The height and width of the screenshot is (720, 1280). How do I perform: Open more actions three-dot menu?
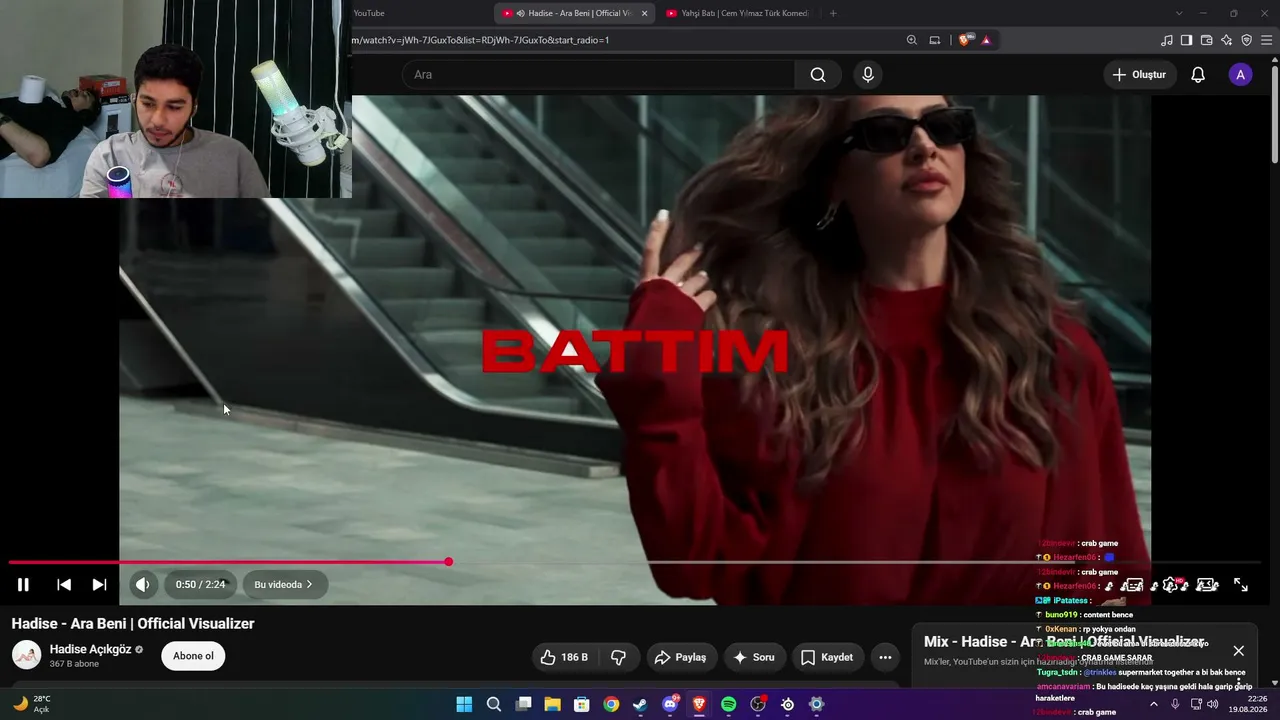point(885,657)
